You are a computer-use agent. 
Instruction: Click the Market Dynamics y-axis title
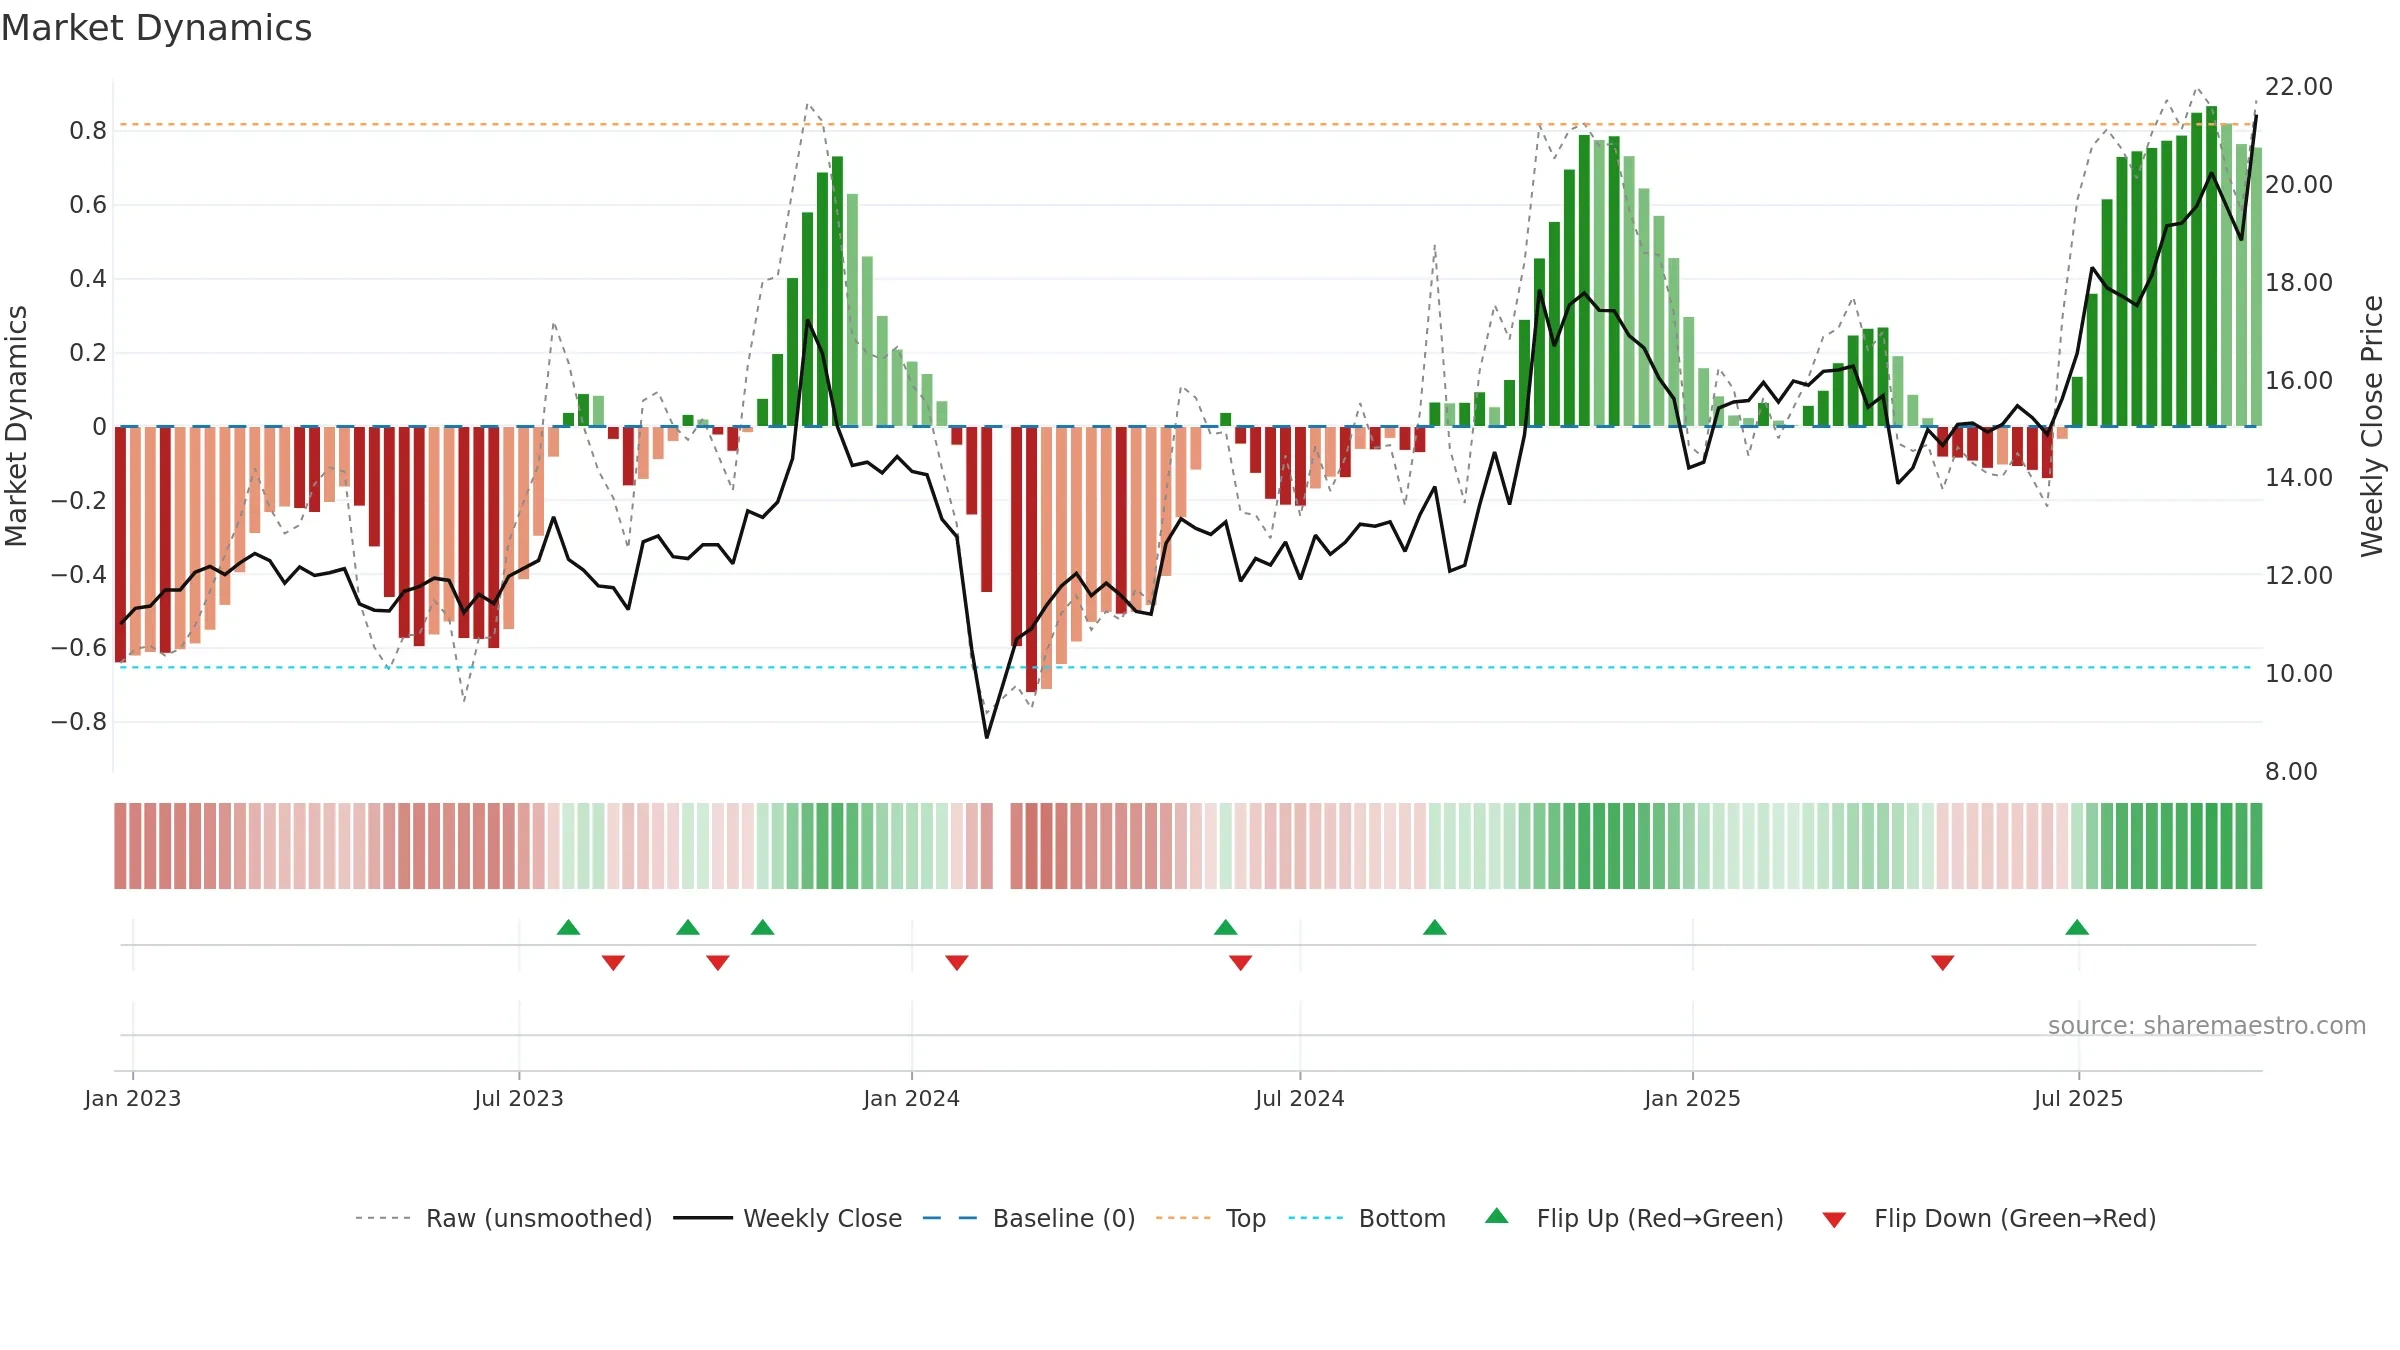point(16,426)
